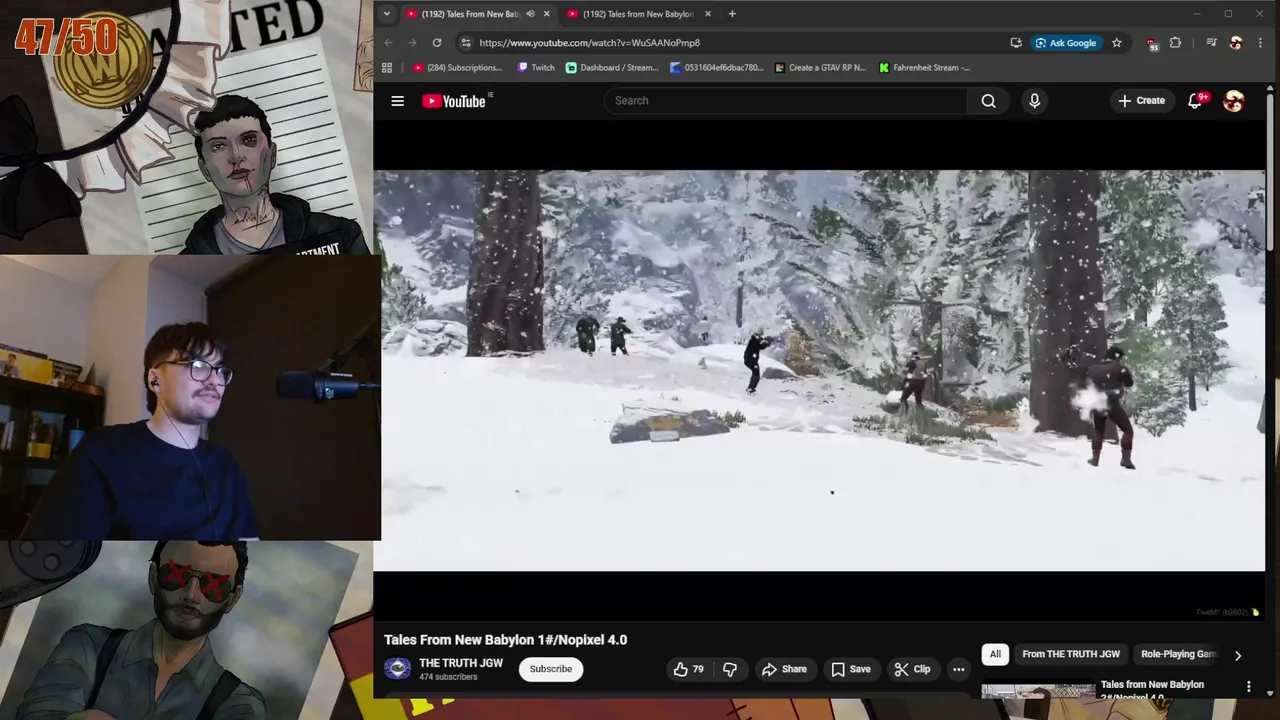Open the Chrome three-dot menu

[1260, 43]
